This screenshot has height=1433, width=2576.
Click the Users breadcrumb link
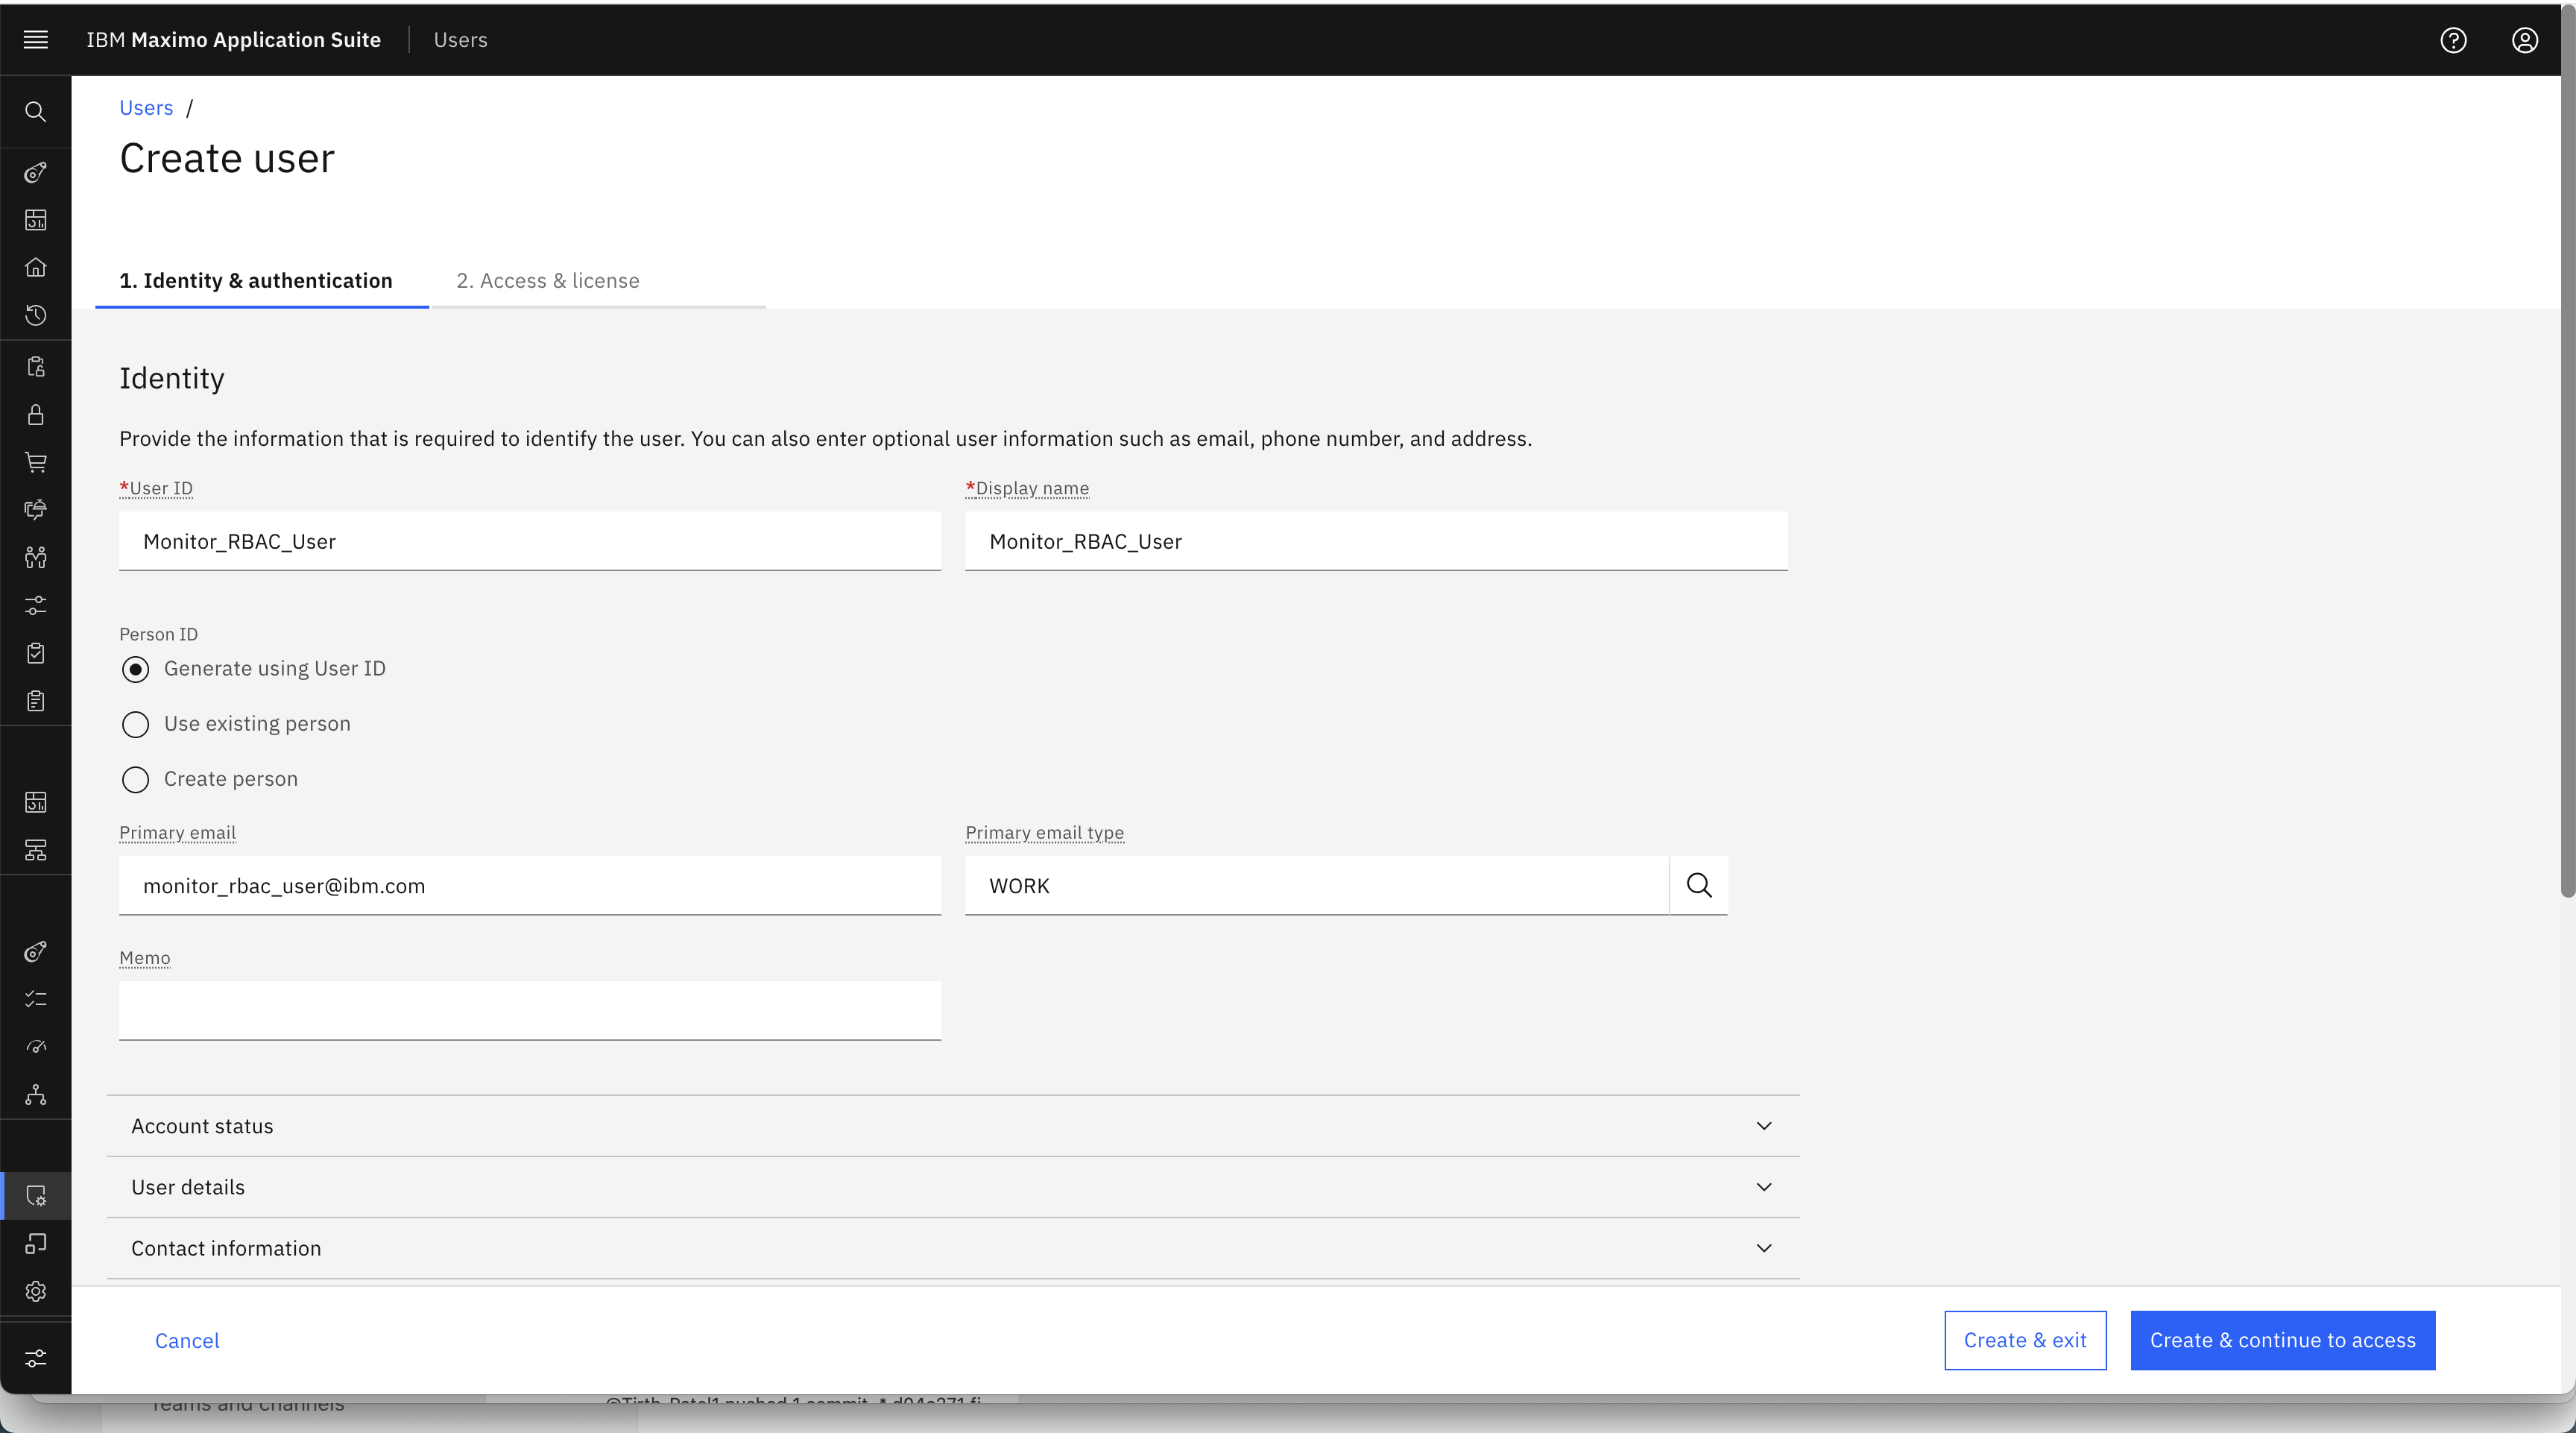(x=146, y=108)
